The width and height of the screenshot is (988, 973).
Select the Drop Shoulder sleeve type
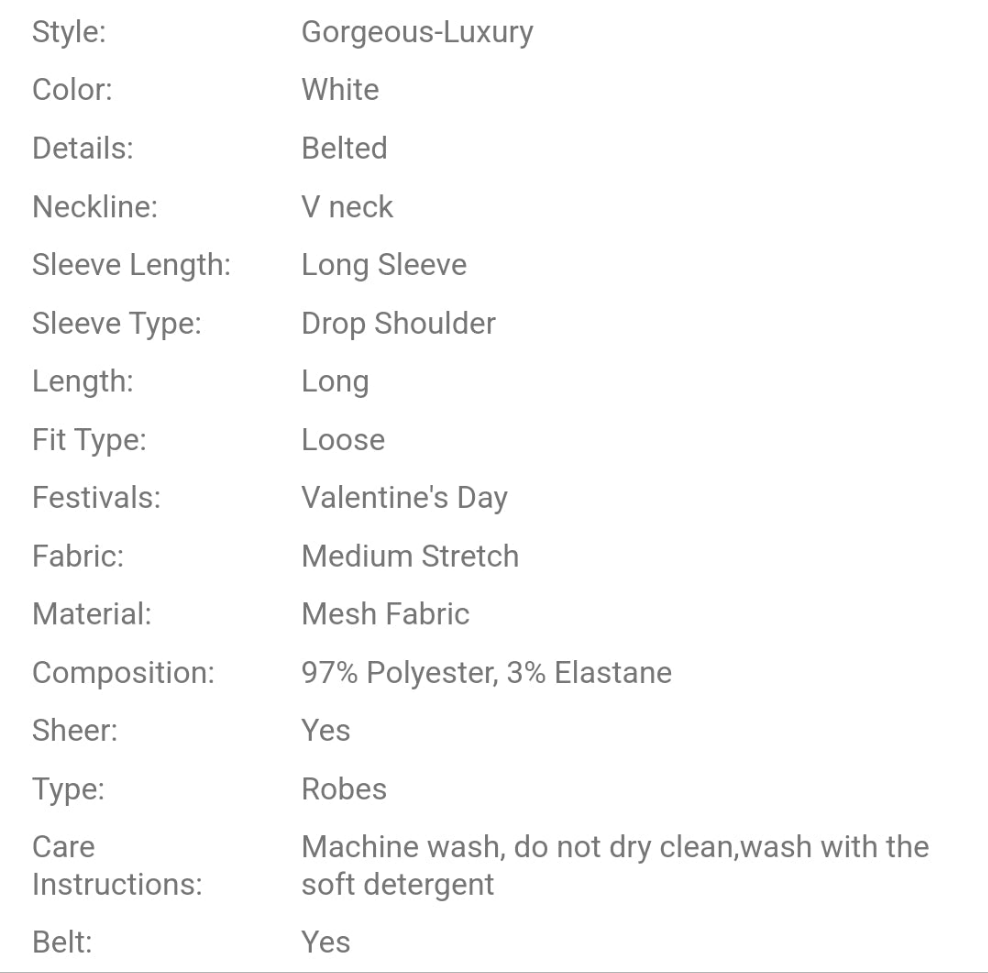coord(398,323)
